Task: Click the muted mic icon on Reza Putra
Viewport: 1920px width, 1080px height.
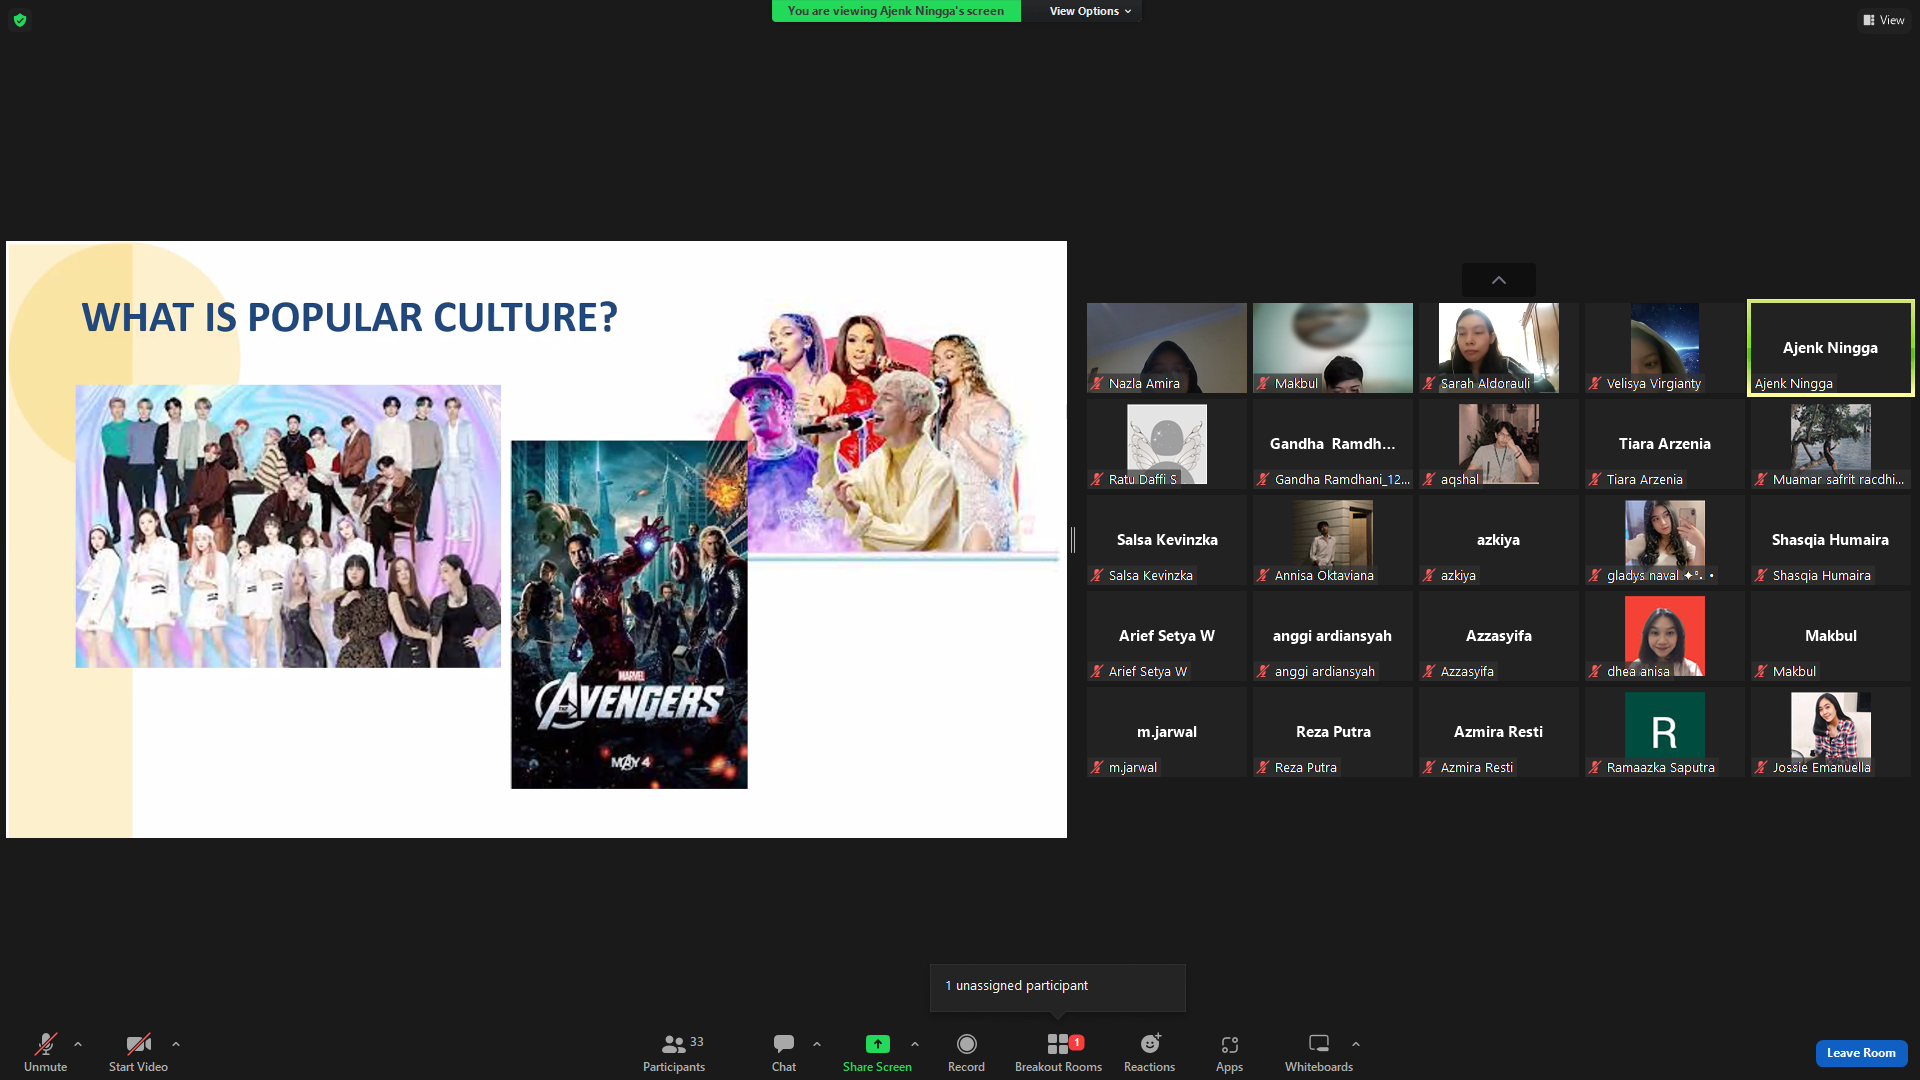Action: tap(1263, 768)
